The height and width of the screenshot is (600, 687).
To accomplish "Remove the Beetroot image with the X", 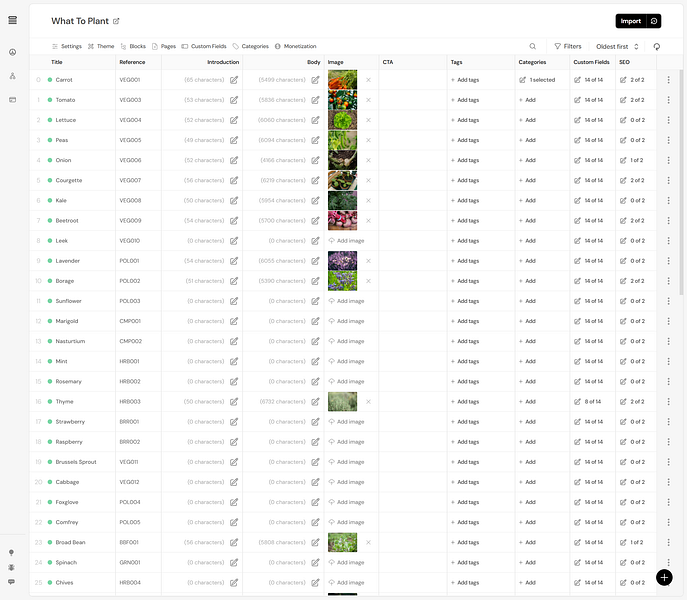I will click(368, 220).
